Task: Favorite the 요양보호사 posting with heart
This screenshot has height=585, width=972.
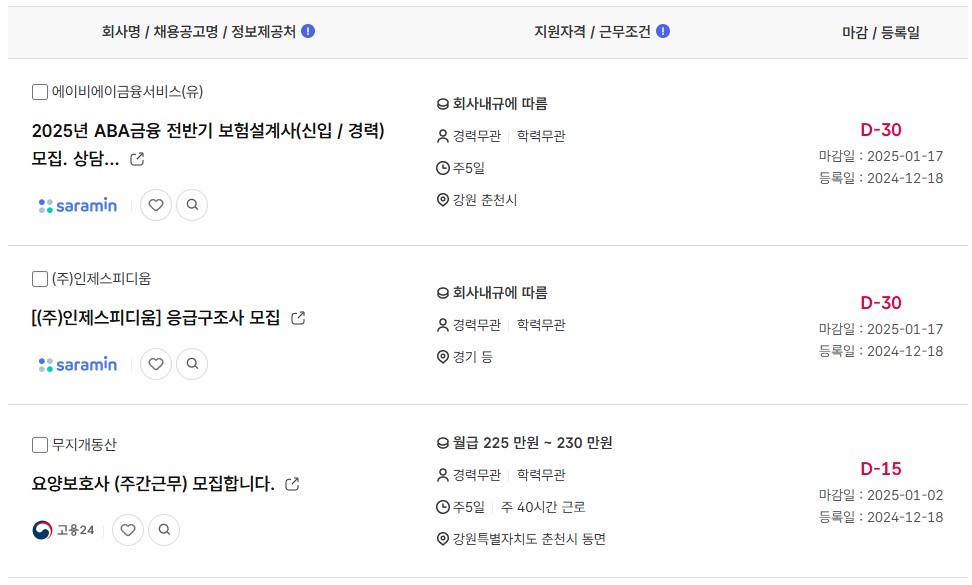Action: pyautogui.click(x=128, y=530)
